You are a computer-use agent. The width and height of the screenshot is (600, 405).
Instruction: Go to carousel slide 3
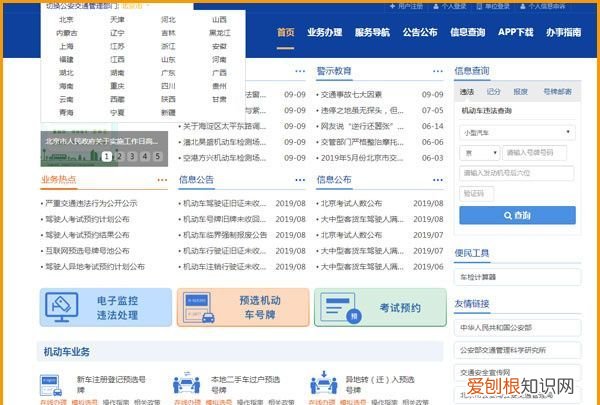(132, 156)
